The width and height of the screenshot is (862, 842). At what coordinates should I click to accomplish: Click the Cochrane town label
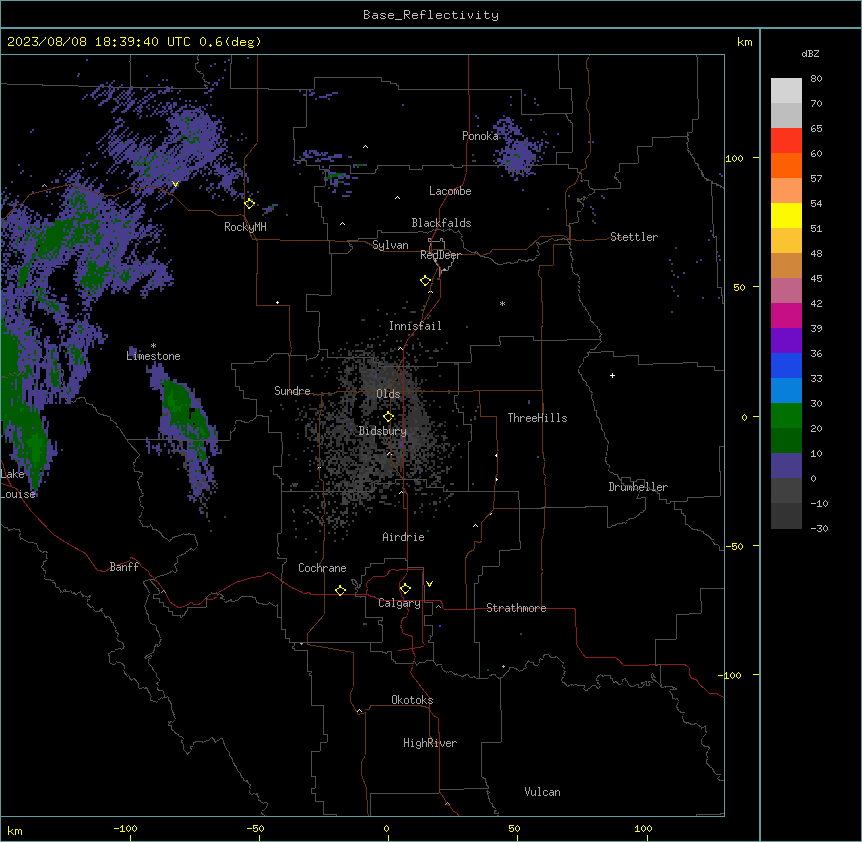click(322, 568)
